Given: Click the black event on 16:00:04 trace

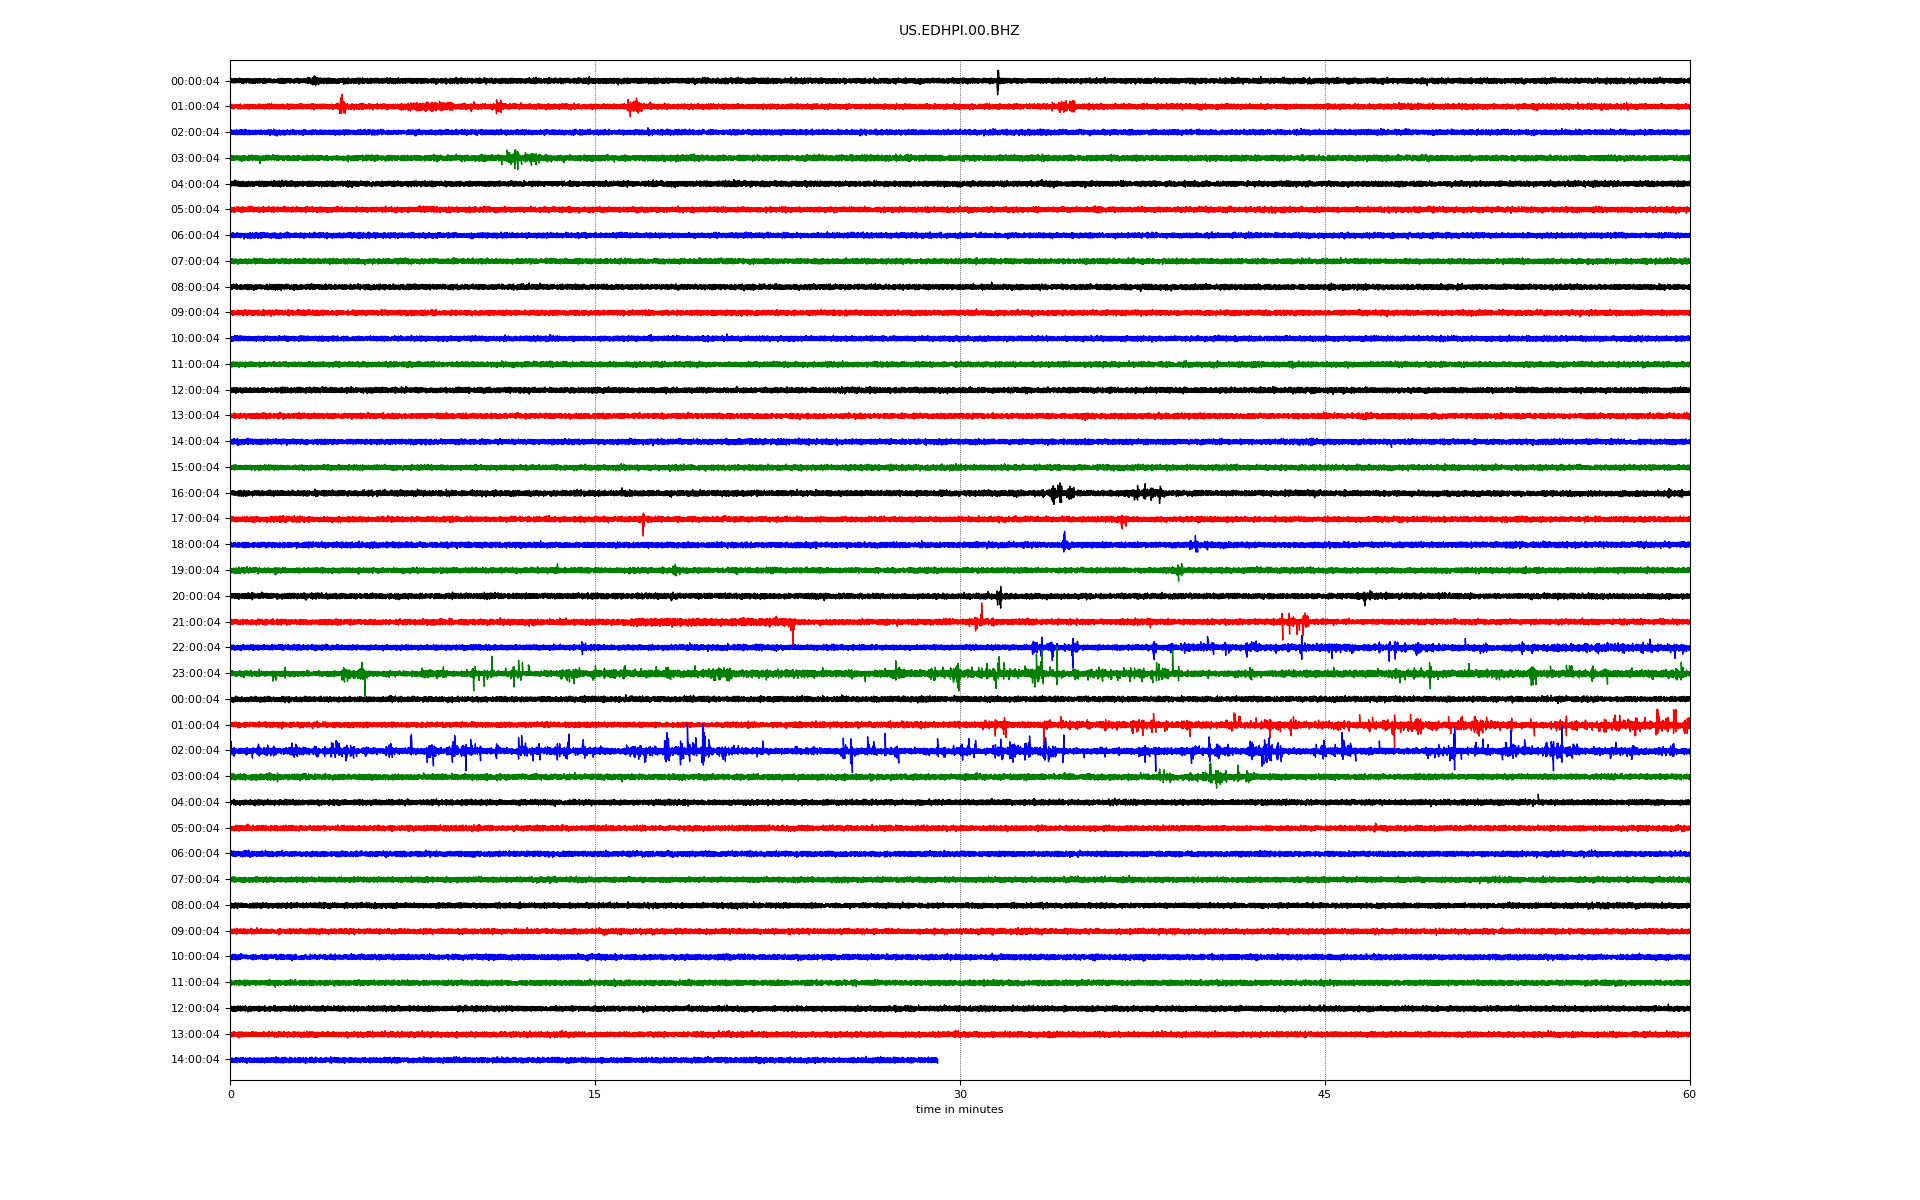Looking at the screenshot, I should point(1060,493).
